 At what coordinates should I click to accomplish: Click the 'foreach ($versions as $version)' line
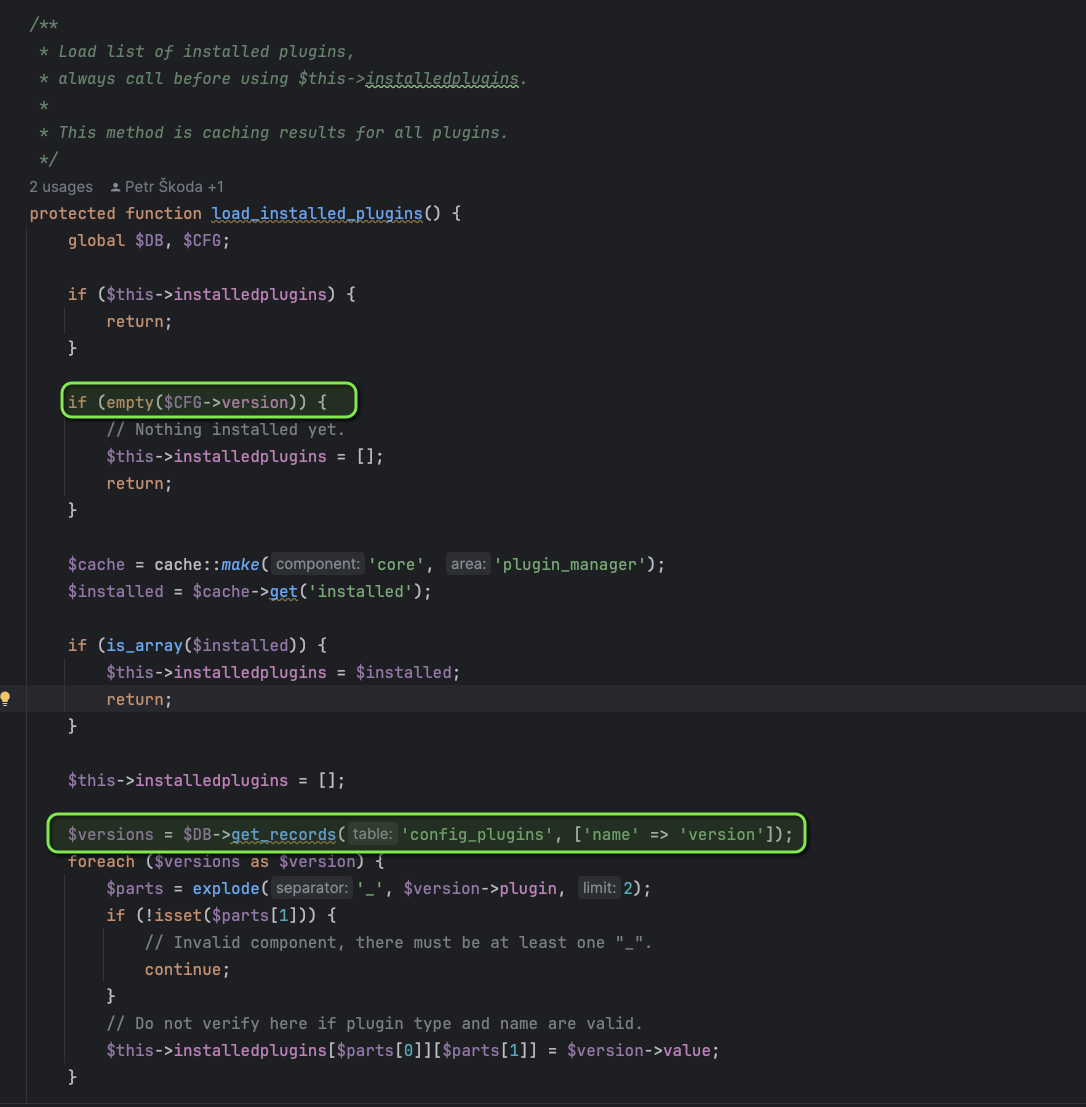click(x=225, y=861)
